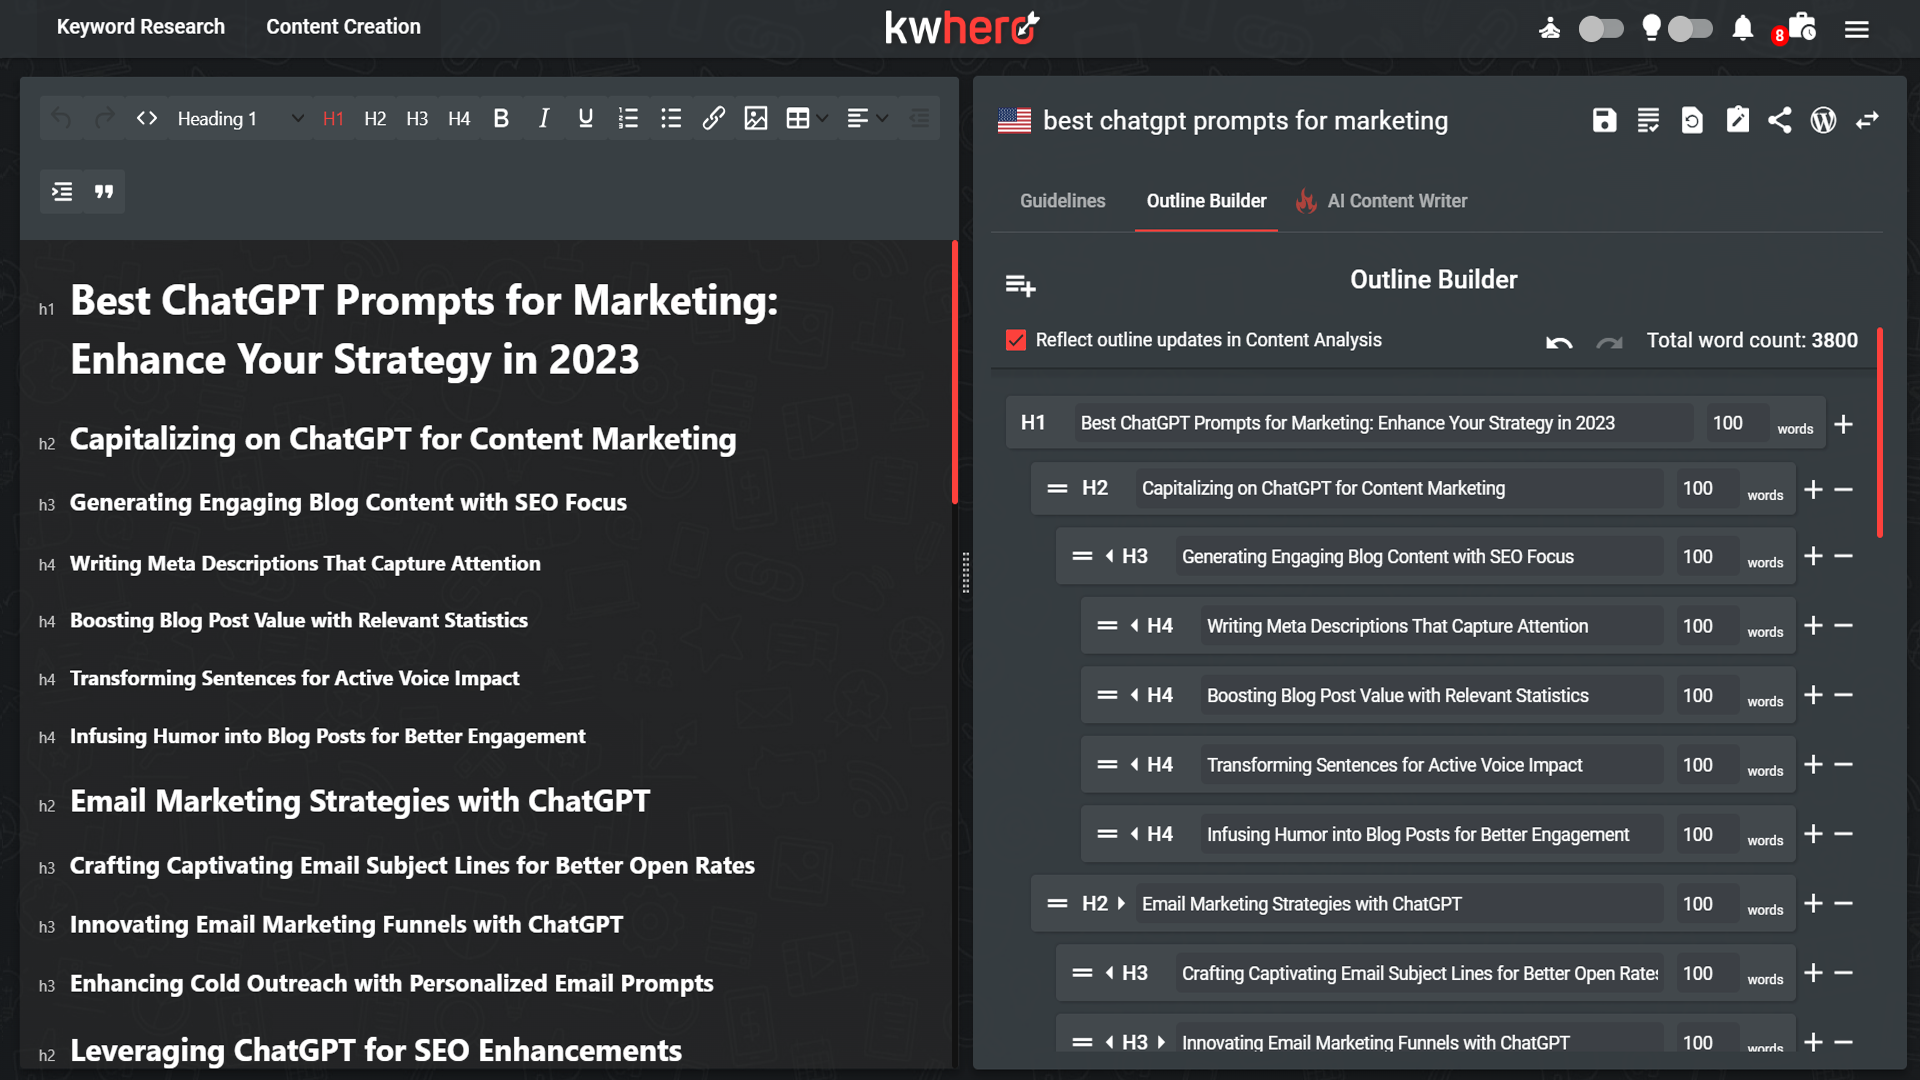Click the Keyword Research menu item

tap(140, 25)
